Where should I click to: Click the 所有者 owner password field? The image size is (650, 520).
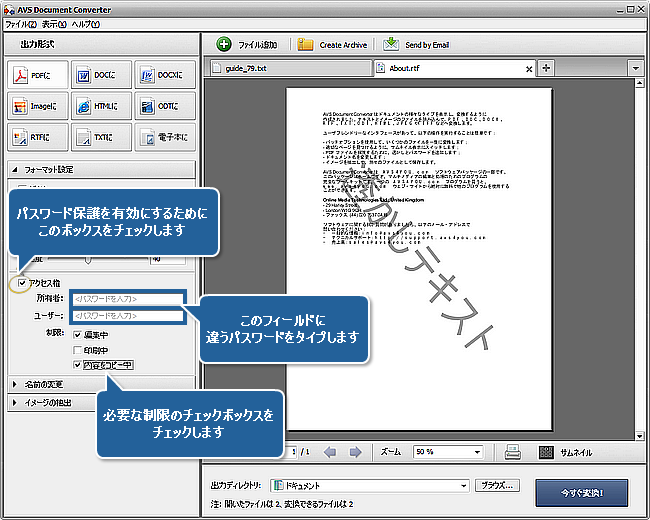[x=127, y=298]
